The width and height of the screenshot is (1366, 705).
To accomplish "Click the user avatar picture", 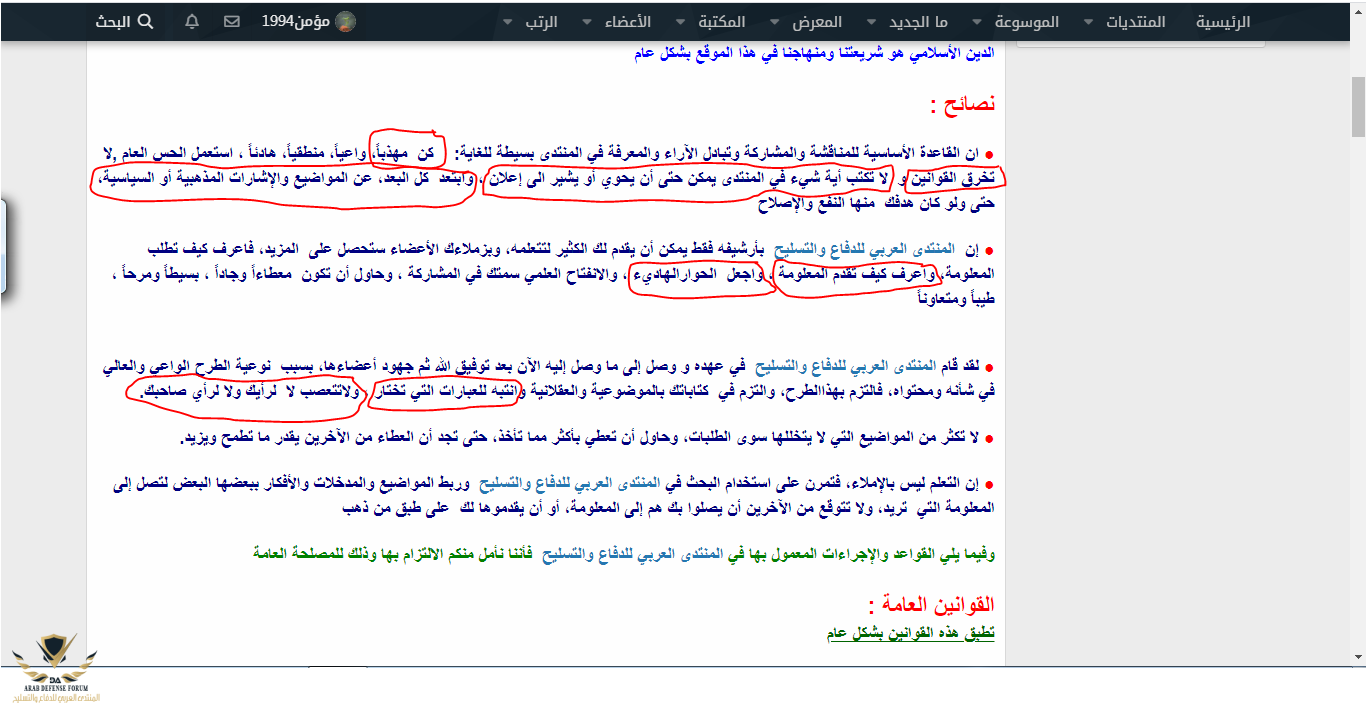I will [x=345, y=21].
